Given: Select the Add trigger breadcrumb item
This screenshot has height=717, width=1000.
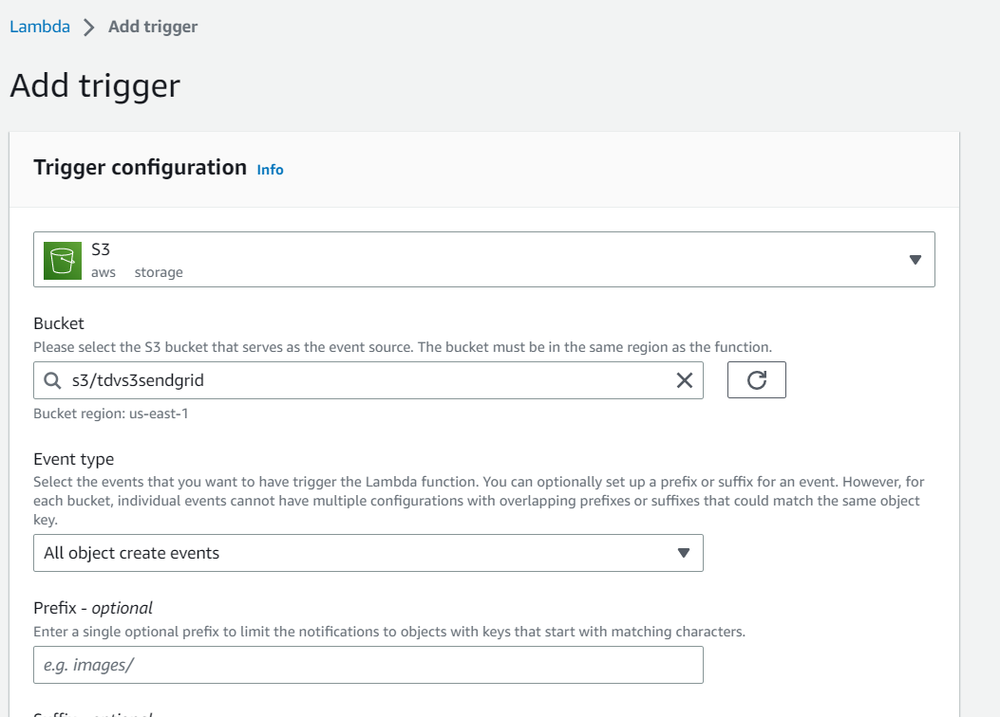Looking at the screenshot, I should 152,27.
